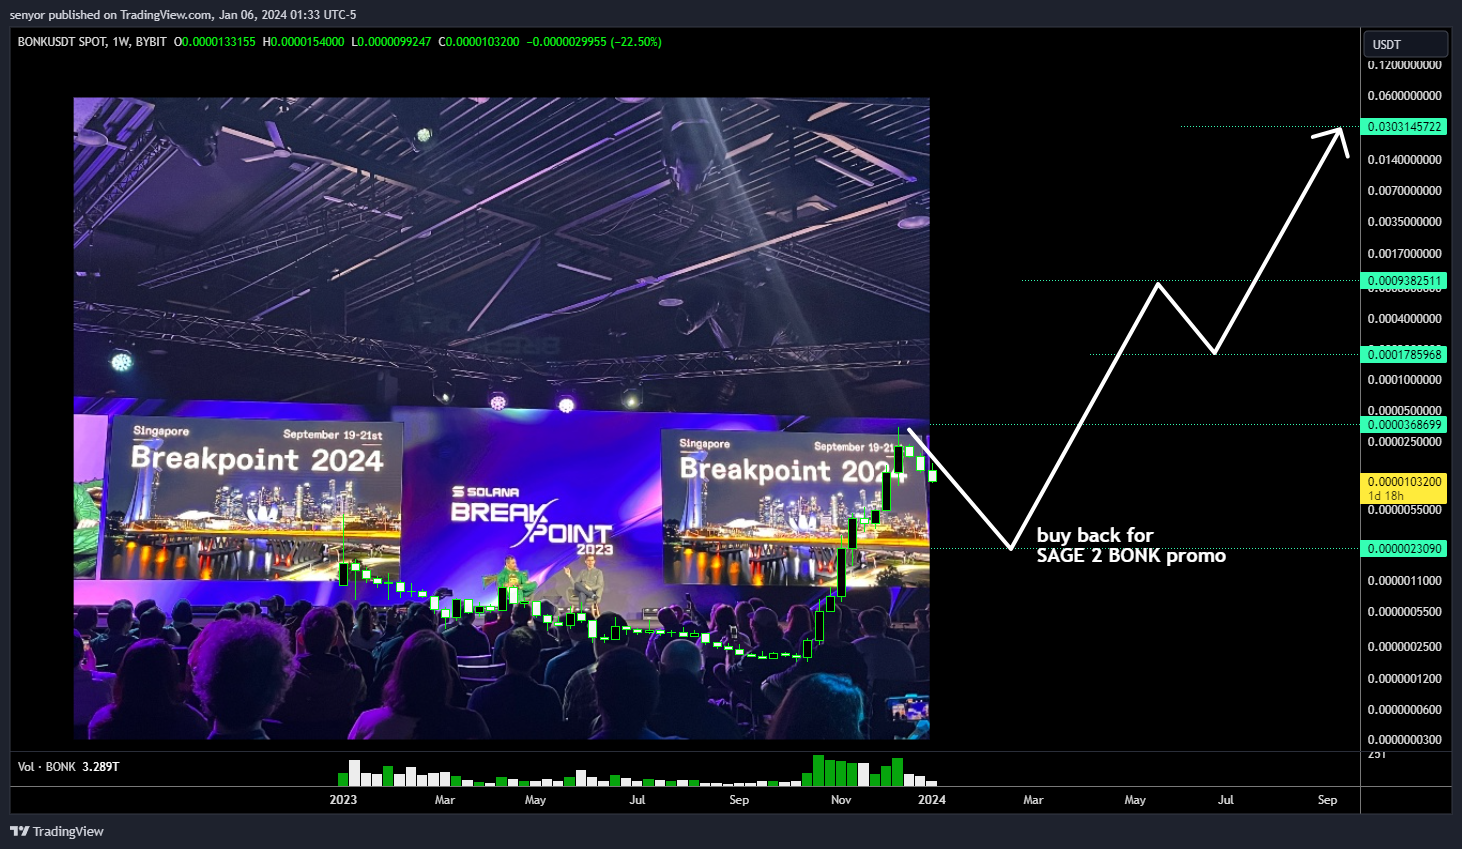Click the change value −0.0000029955 (−22.50%)

tap(594, 42)
